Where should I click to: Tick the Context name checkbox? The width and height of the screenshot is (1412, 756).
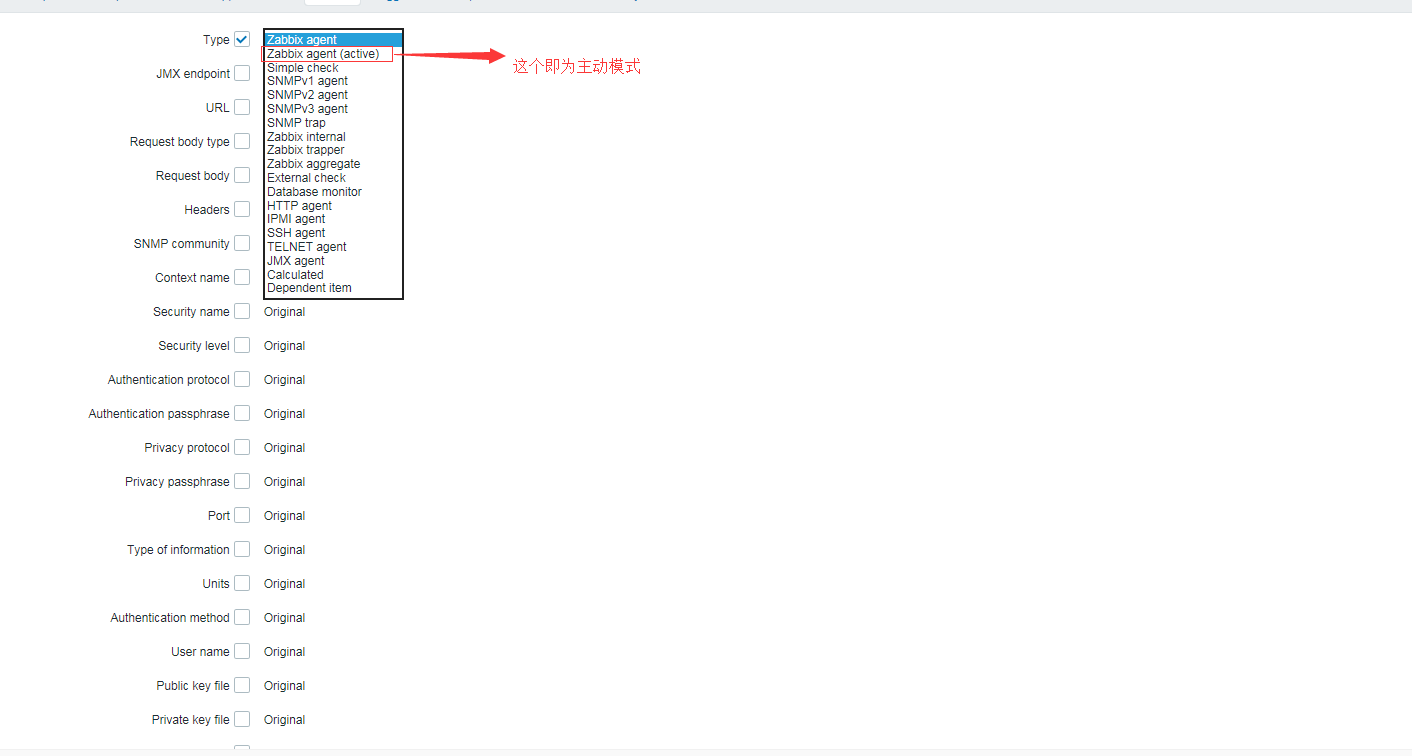[x=242, y=277]
